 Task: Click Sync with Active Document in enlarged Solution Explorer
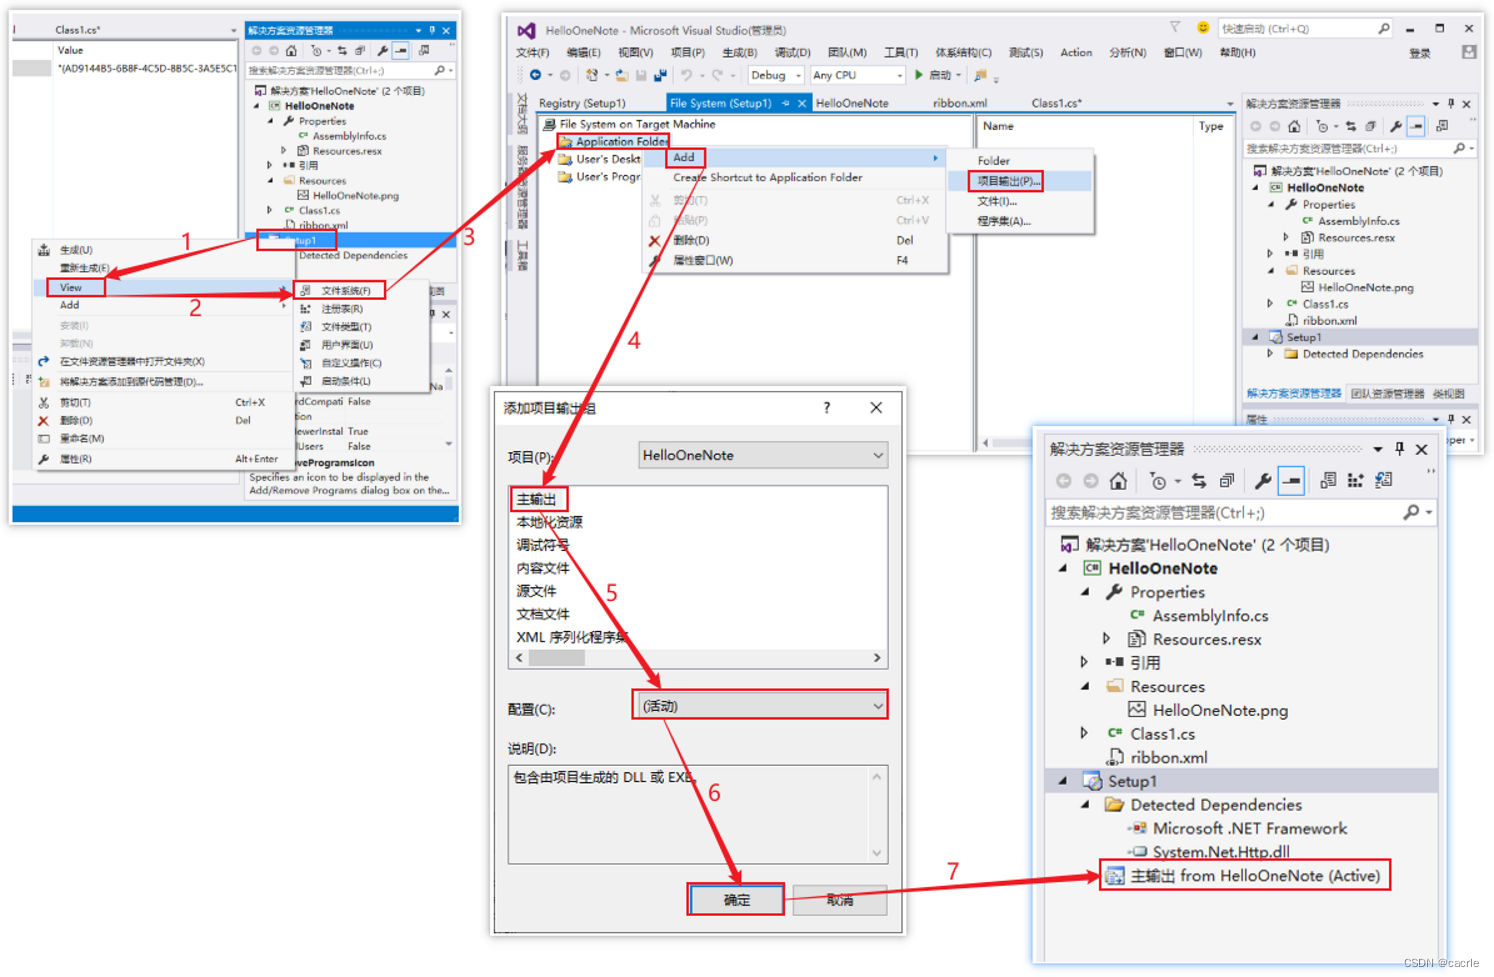[1199, 481]
